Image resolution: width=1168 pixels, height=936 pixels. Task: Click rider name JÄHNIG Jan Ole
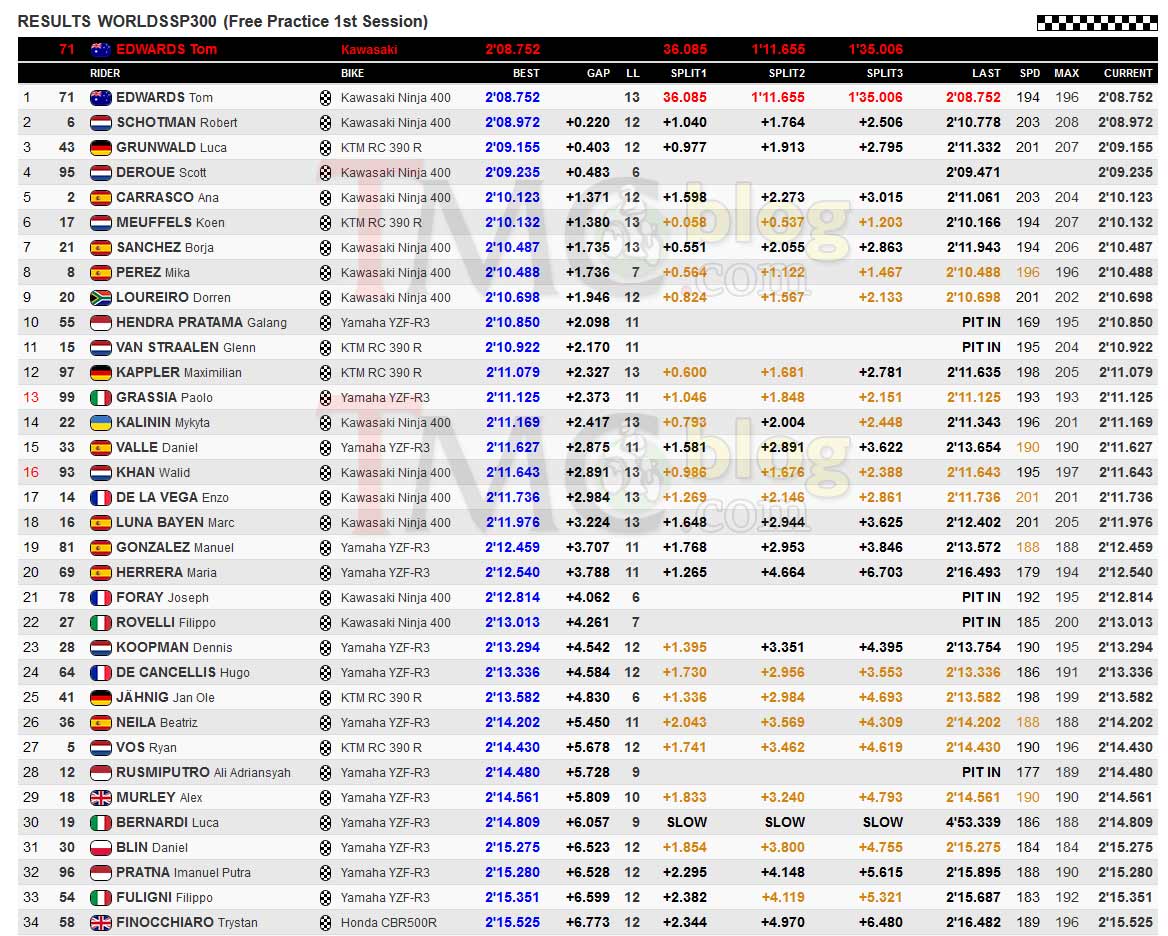[x=165, y=698]
